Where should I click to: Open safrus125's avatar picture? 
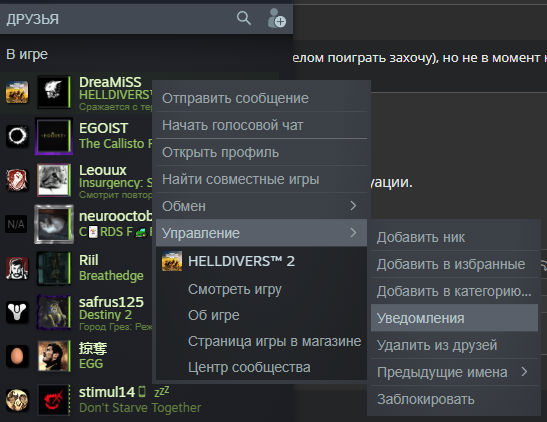[53, 312]
